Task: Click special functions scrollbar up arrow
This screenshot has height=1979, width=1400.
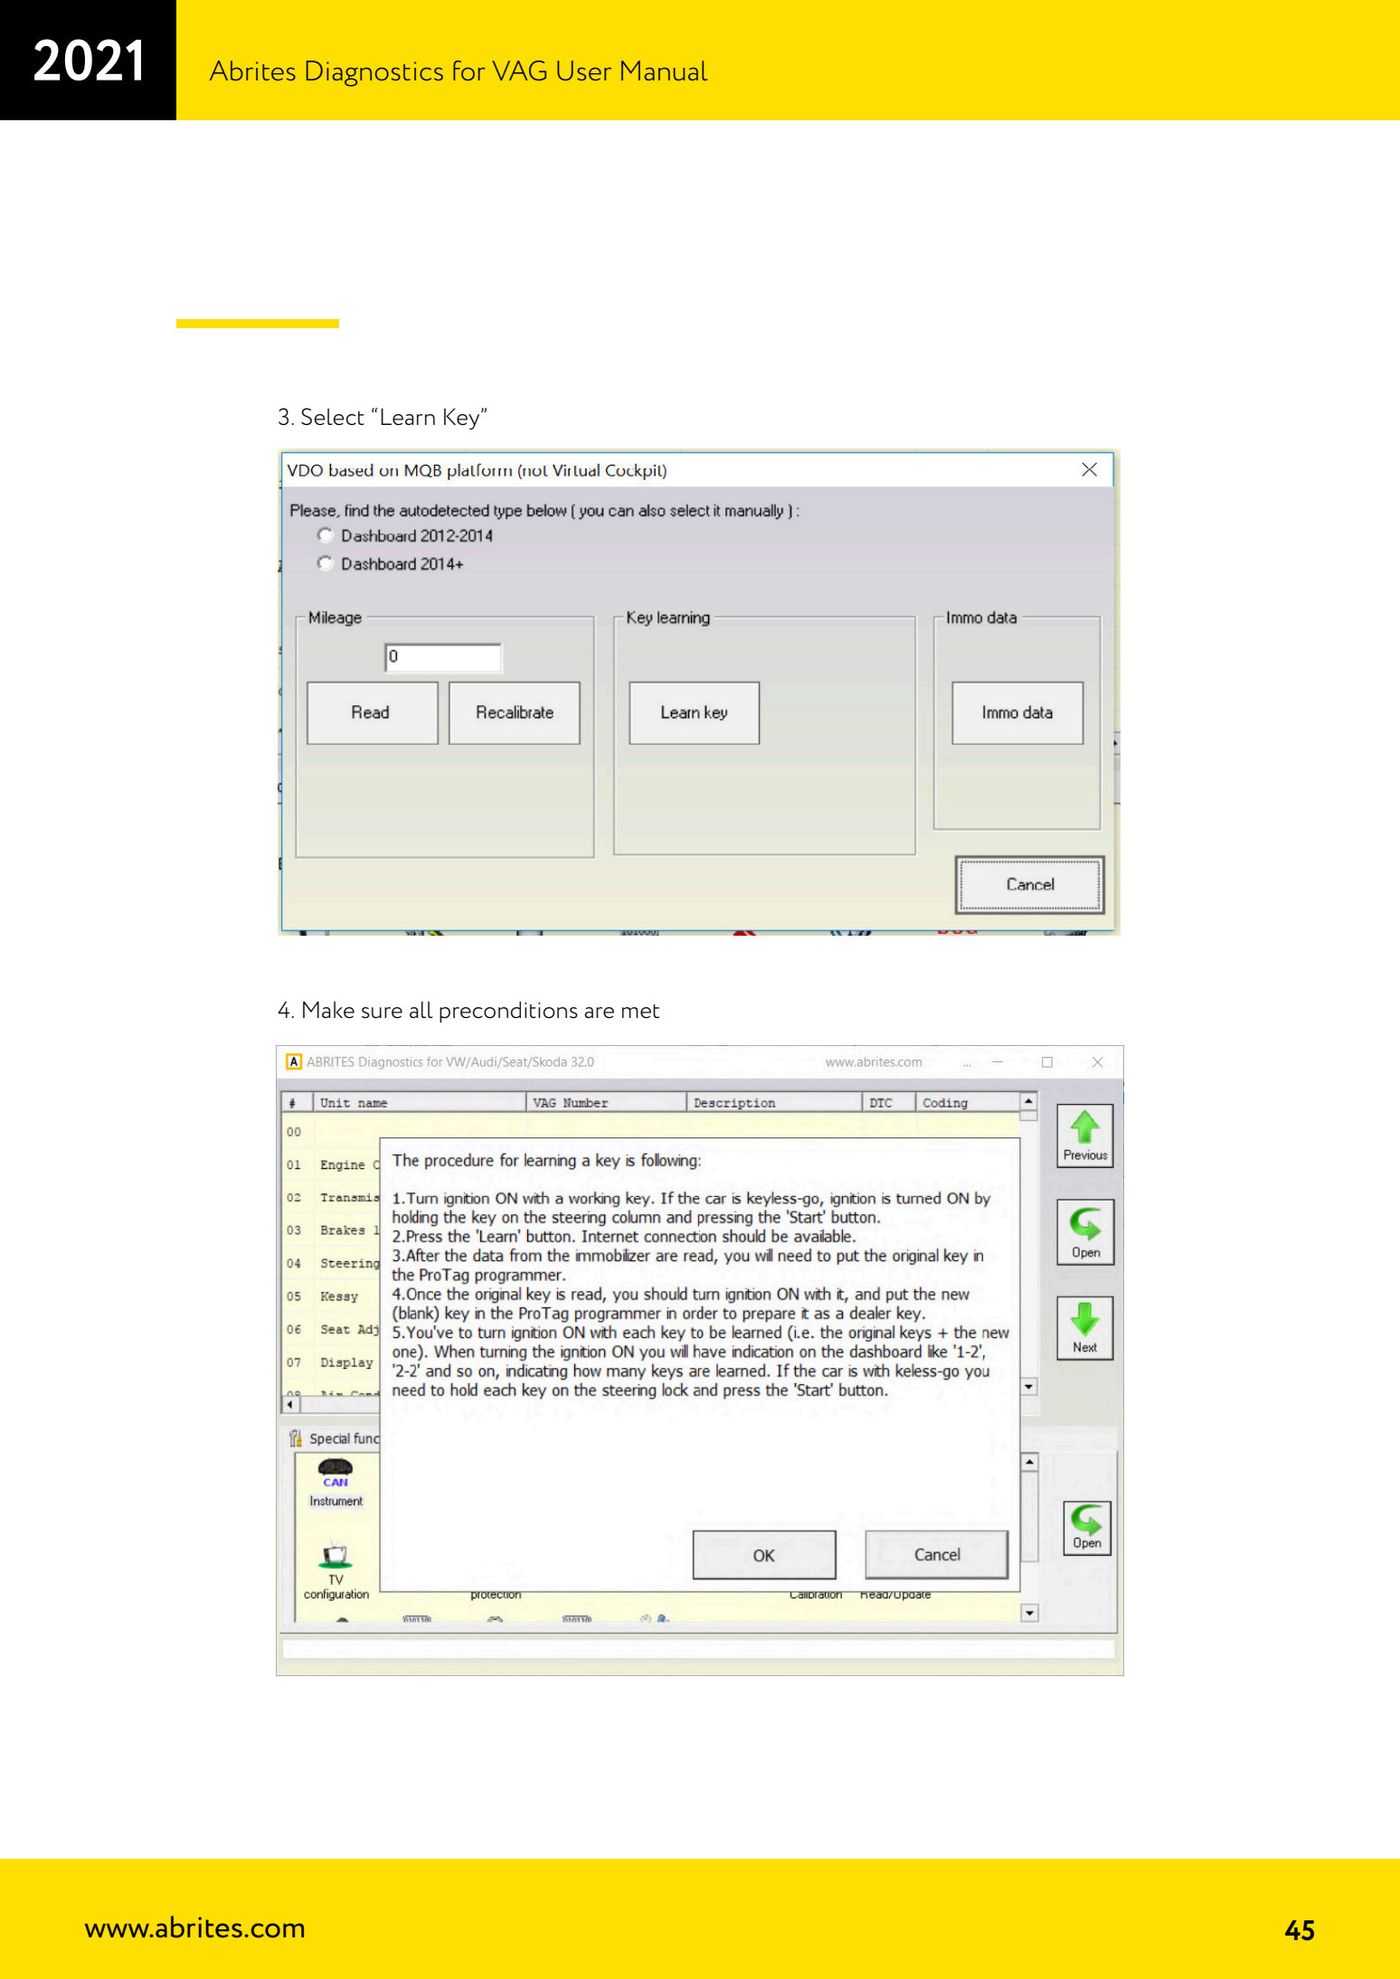Action: (x=1030, y=1462)
